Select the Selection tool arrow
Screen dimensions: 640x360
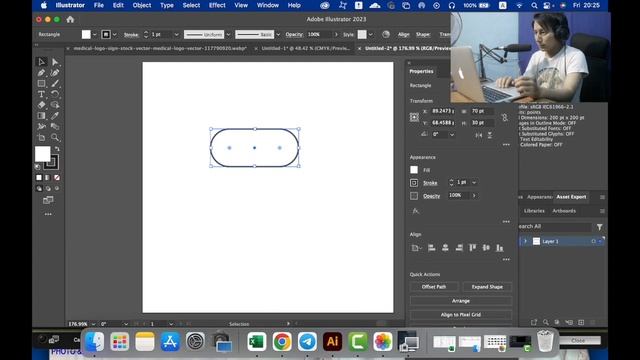click(41, 62)
